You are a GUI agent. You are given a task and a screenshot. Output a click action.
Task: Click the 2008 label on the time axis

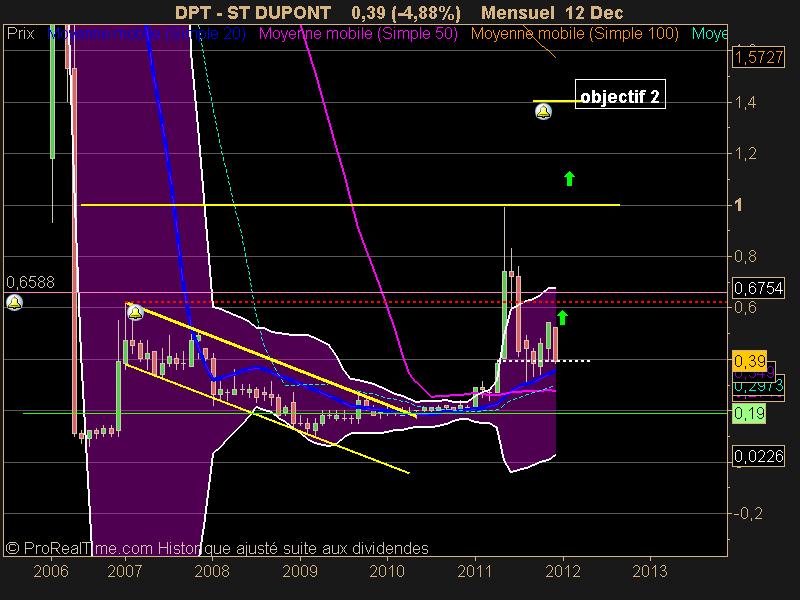click(212, 571)
